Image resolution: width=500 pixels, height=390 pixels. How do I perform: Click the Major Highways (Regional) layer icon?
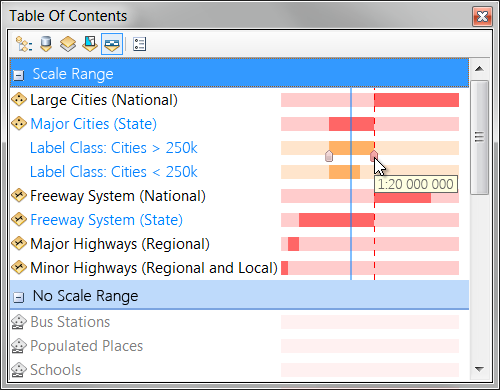pyautogui.click(x=19, y=244)
